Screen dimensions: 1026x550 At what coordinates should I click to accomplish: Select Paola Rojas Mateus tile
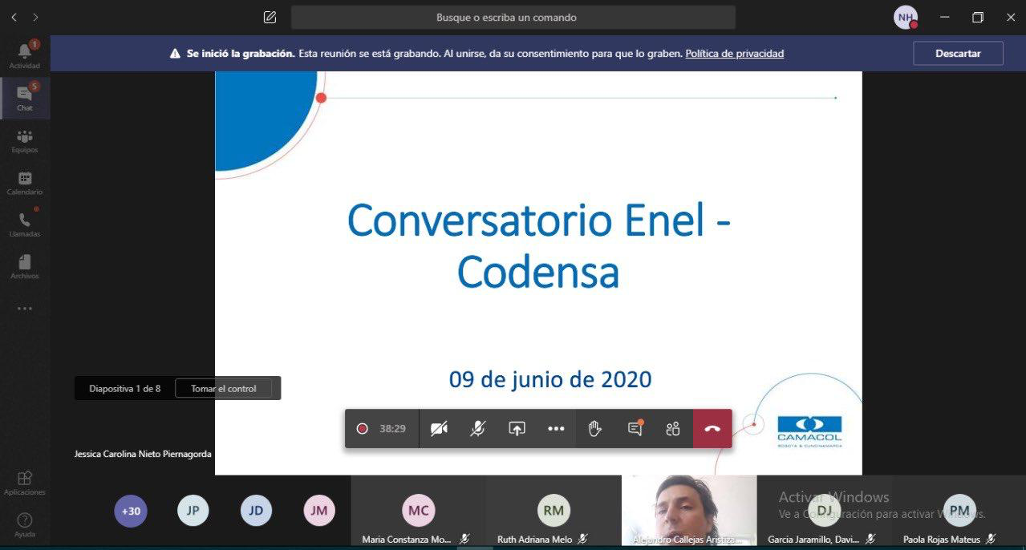[x=959, y=511]
